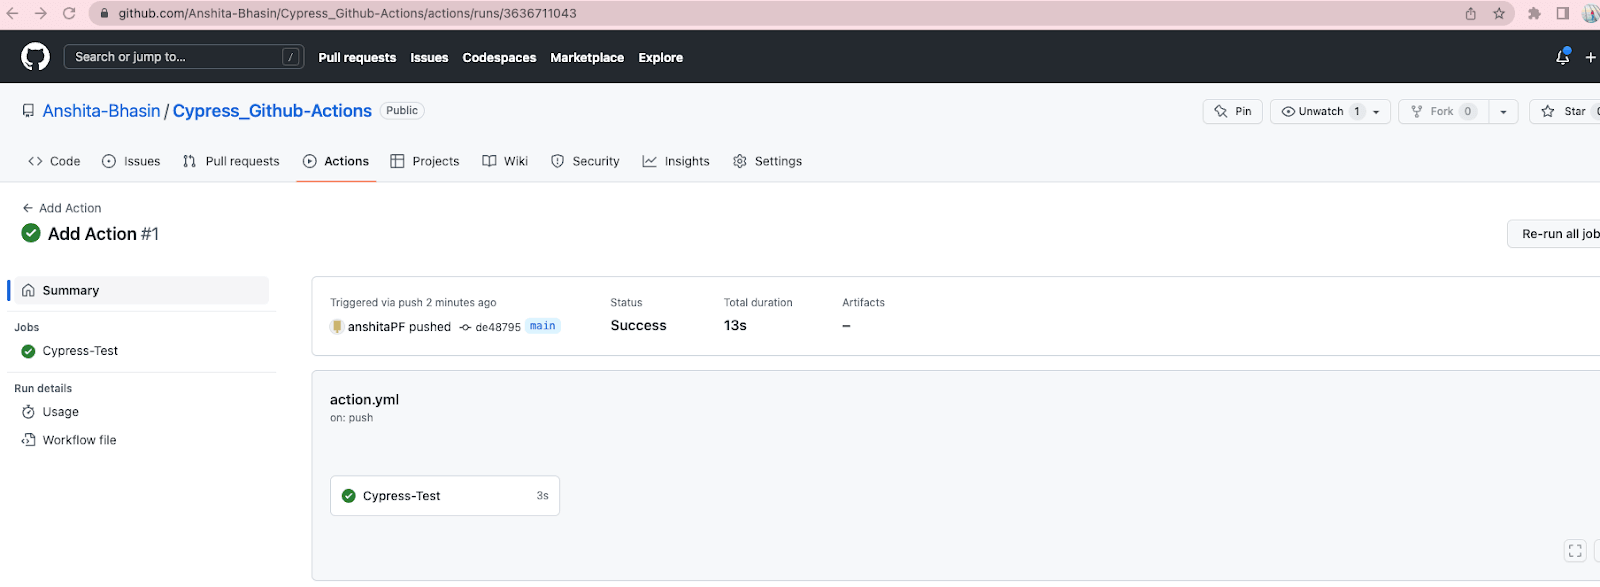Screen dimensions: 1600x587
Task: Click Re-run all jobs button
Action: 1556,234
